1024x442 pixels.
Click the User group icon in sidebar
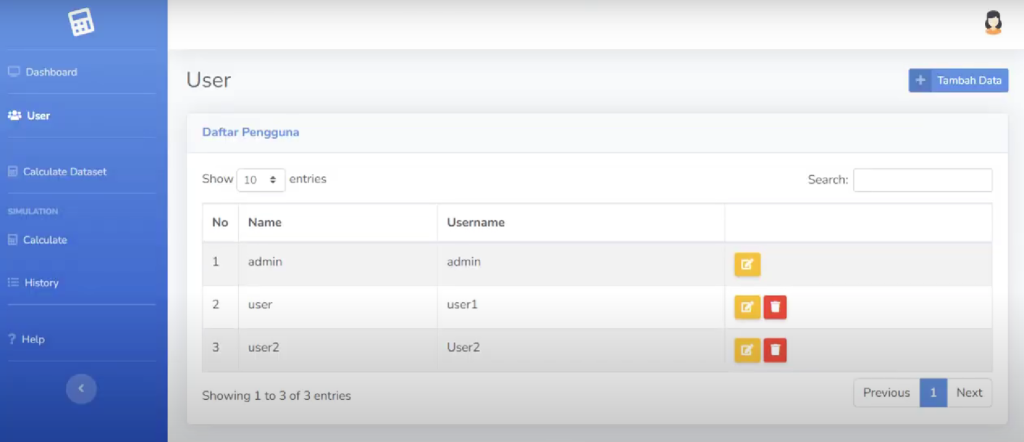click(14, 116)
